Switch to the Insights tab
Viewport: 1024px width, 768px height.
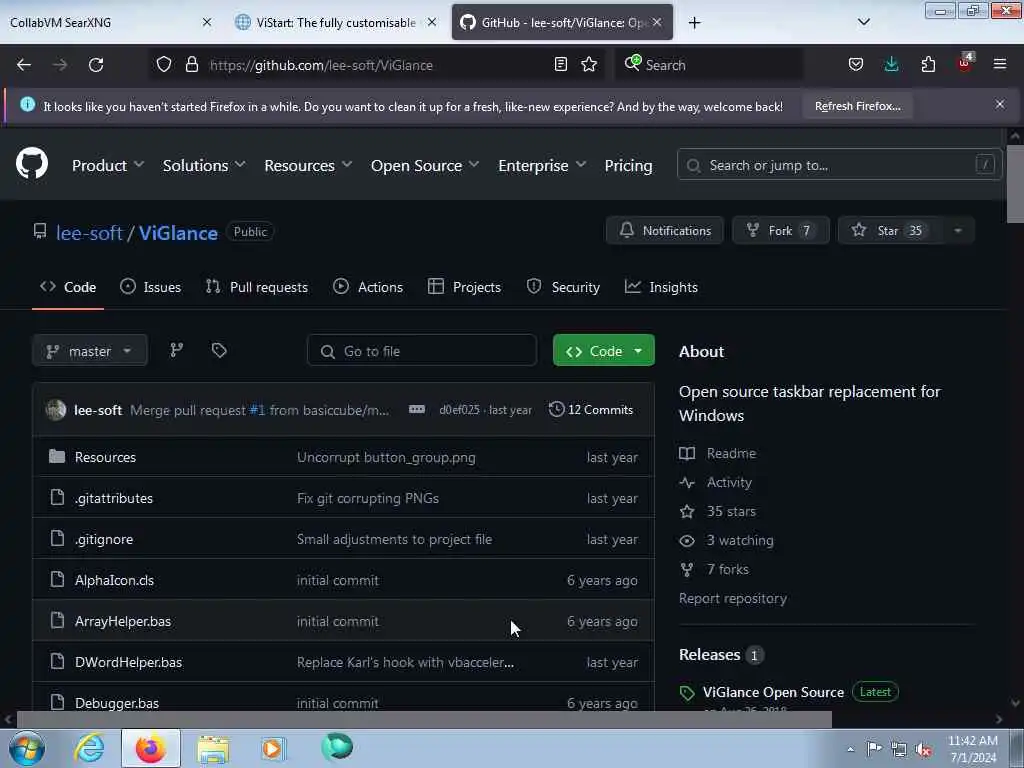(x=661, y=287)
